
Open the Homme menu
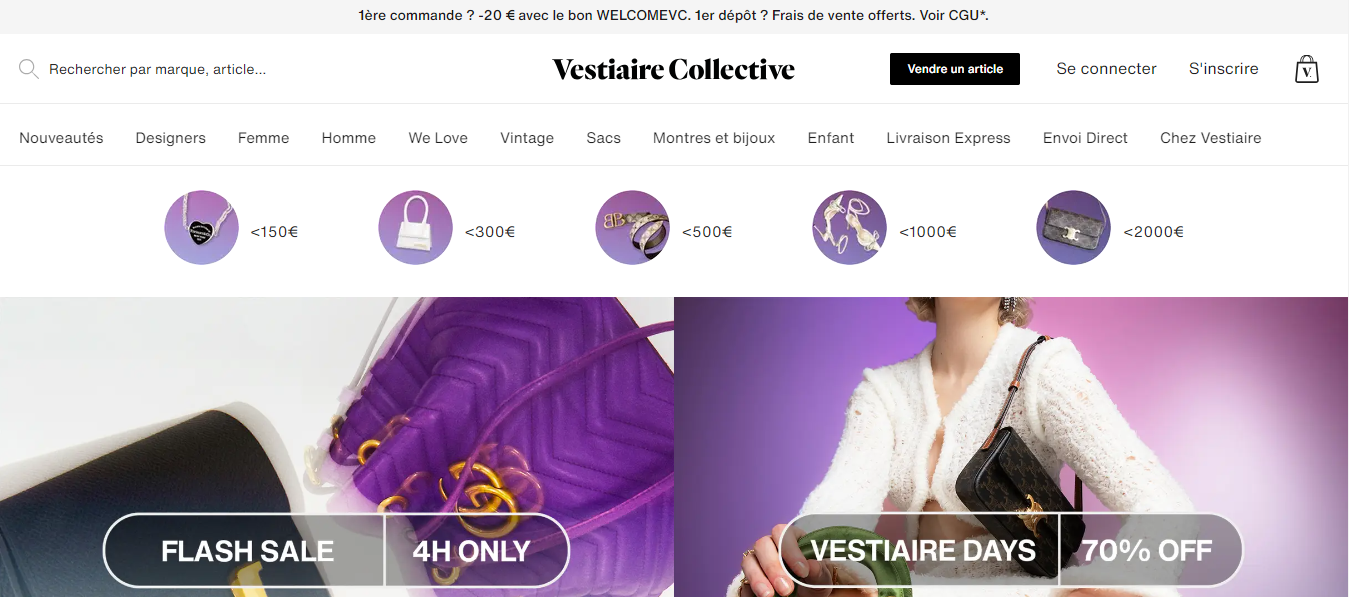pos(349,138)
